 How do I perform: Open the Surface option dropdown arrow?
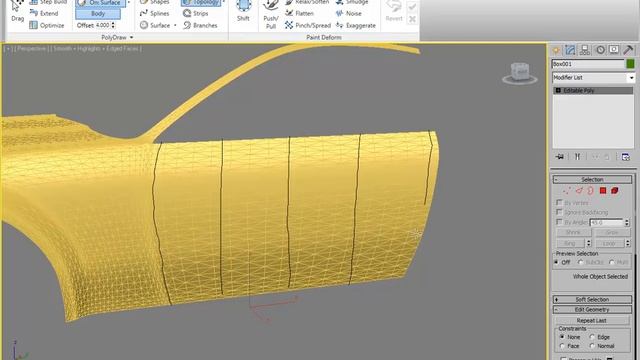[176, 25]
